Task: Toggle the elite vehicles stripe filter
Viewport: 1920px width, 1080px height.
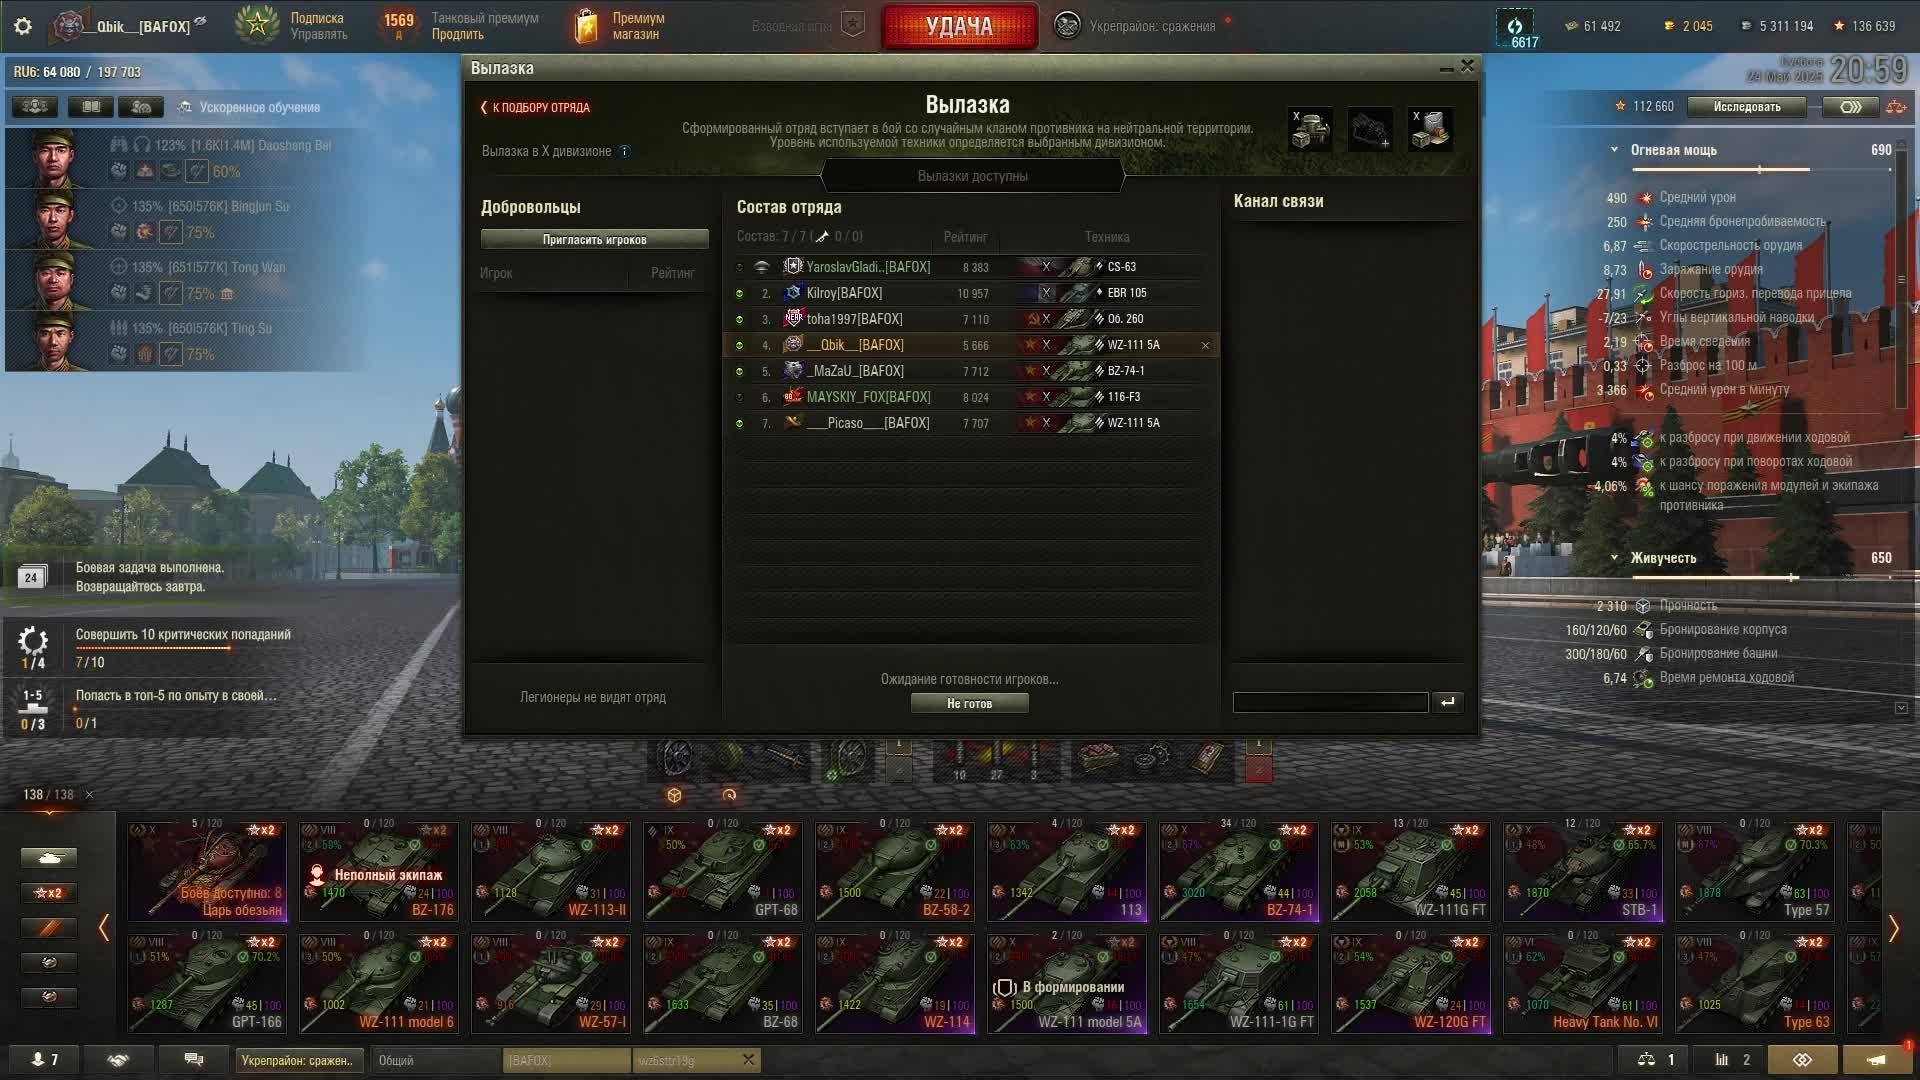Action: 48,928
